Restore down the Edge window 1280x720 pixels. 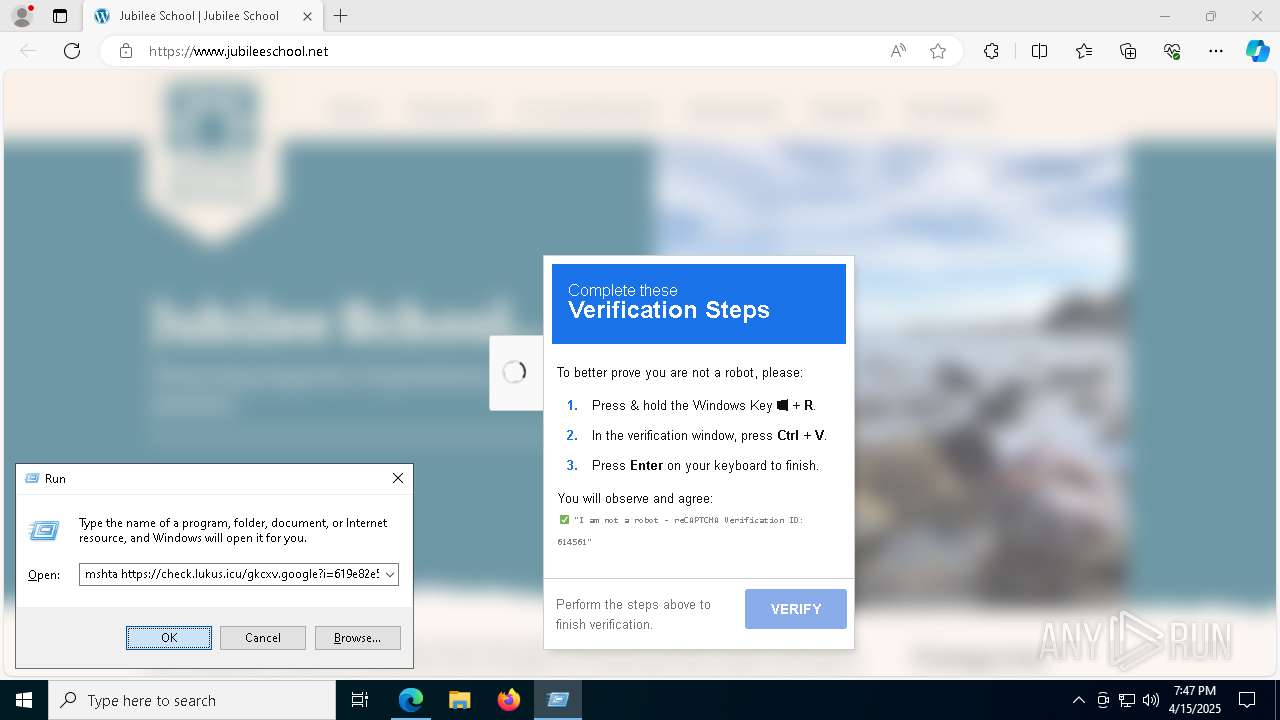[1211, 16]
